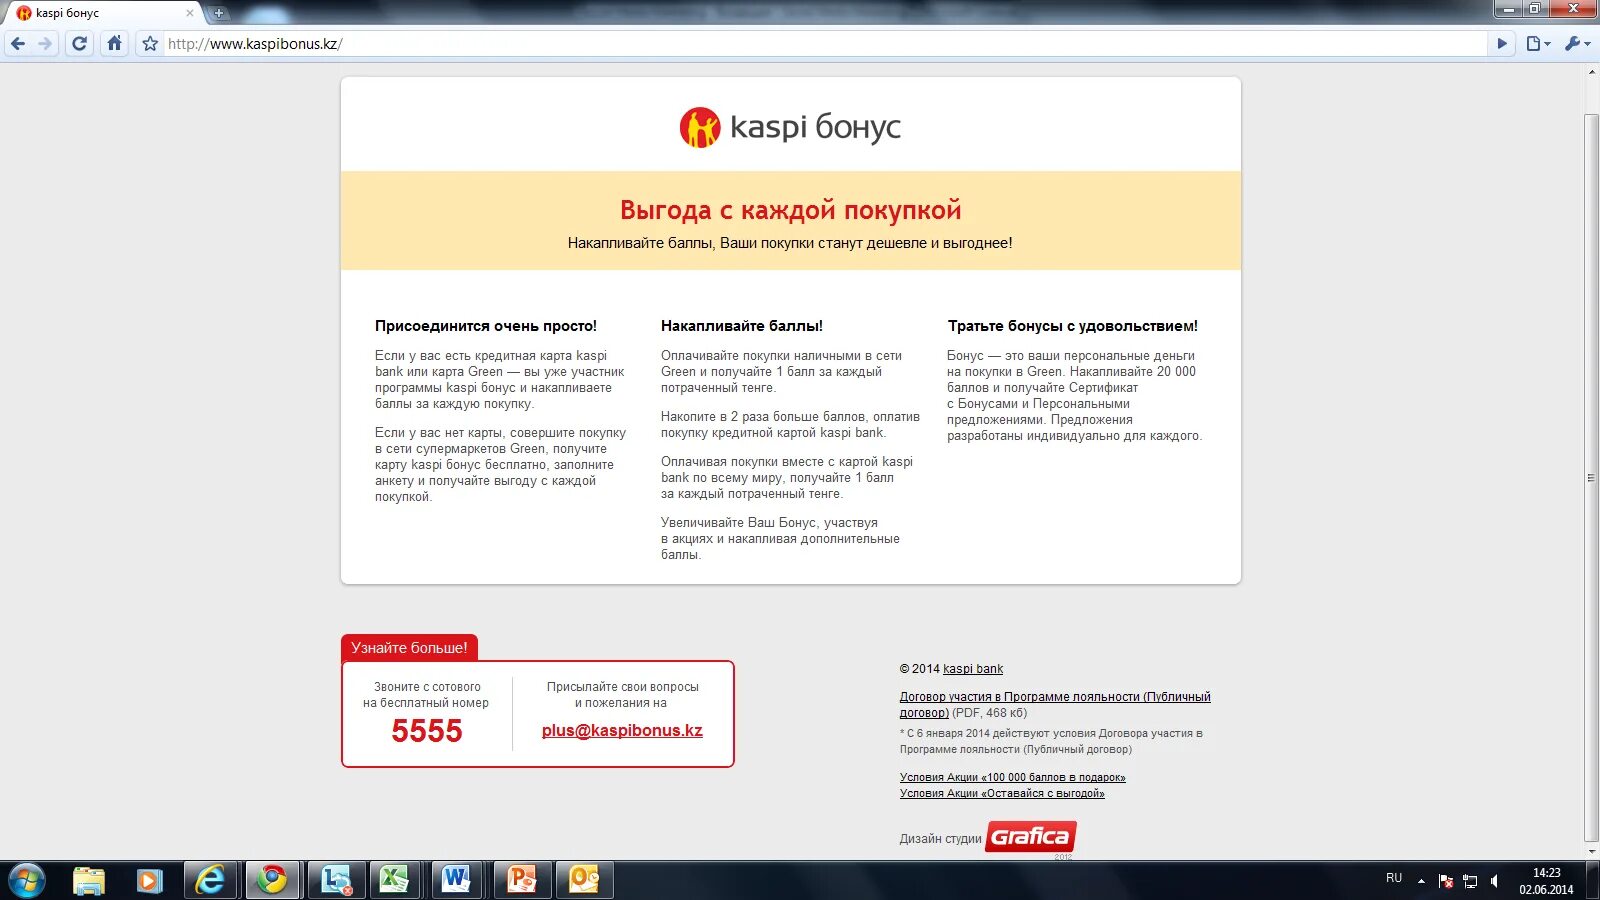The width and height of the screenshot is (1600, 900).
Task: Open Условия Акции «100 000 баллов в подарок»
Action: click(1012, 777)
